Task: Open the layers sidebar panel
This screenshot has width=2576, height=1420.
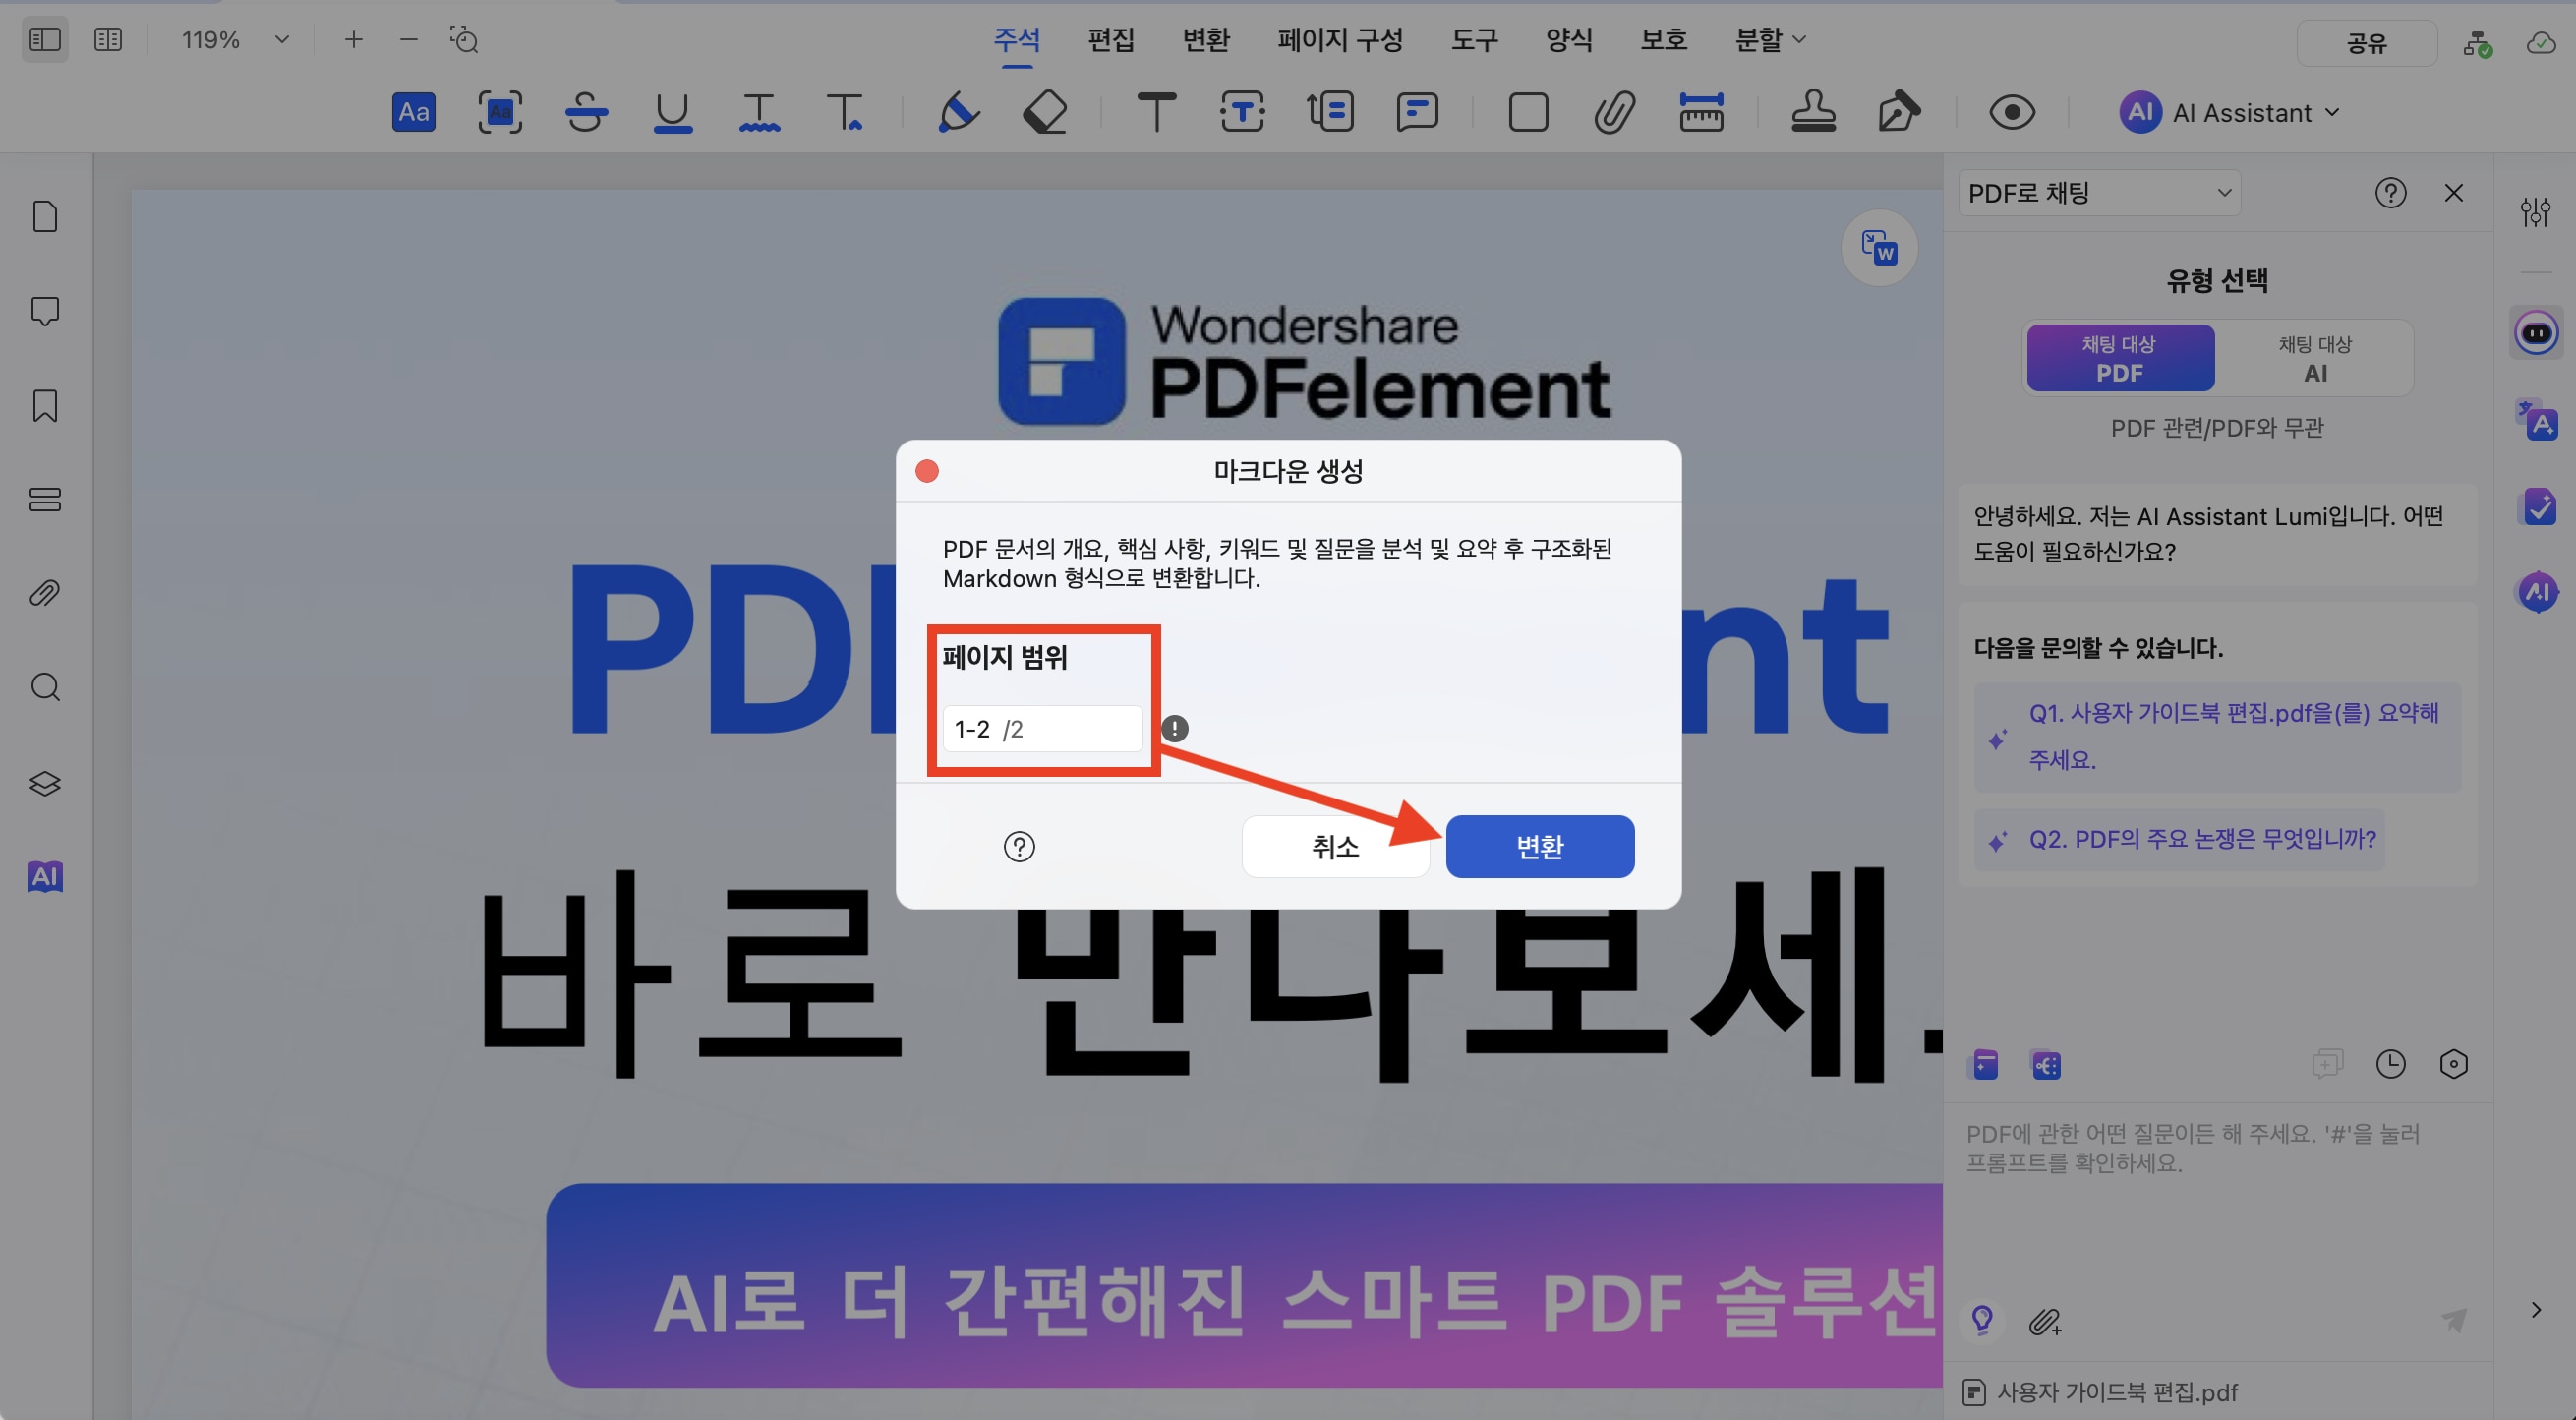Action: 45,782
